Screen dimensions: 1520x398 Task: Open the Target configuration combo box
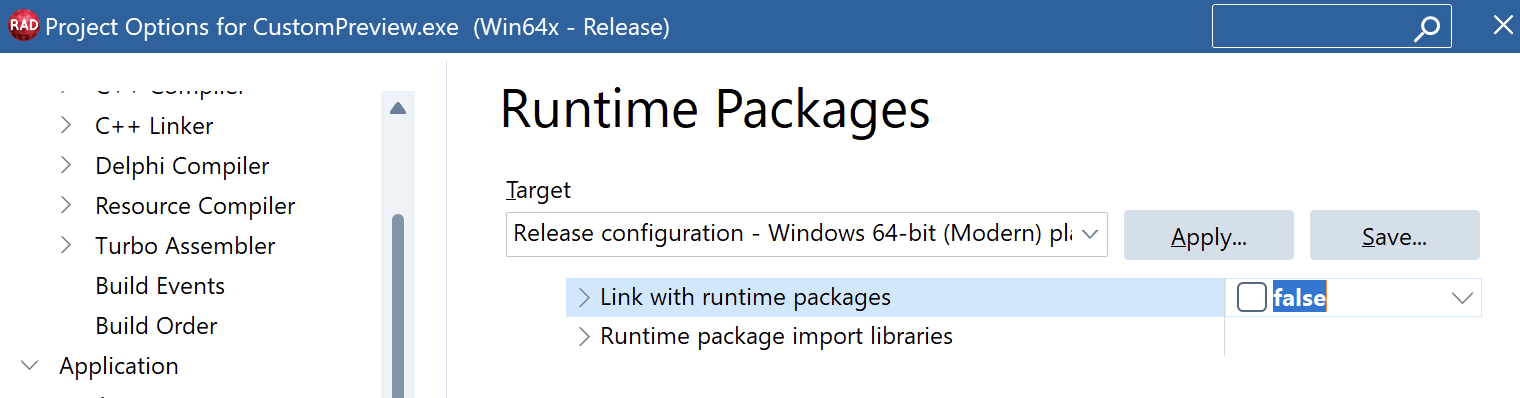[x=806, y=234]
